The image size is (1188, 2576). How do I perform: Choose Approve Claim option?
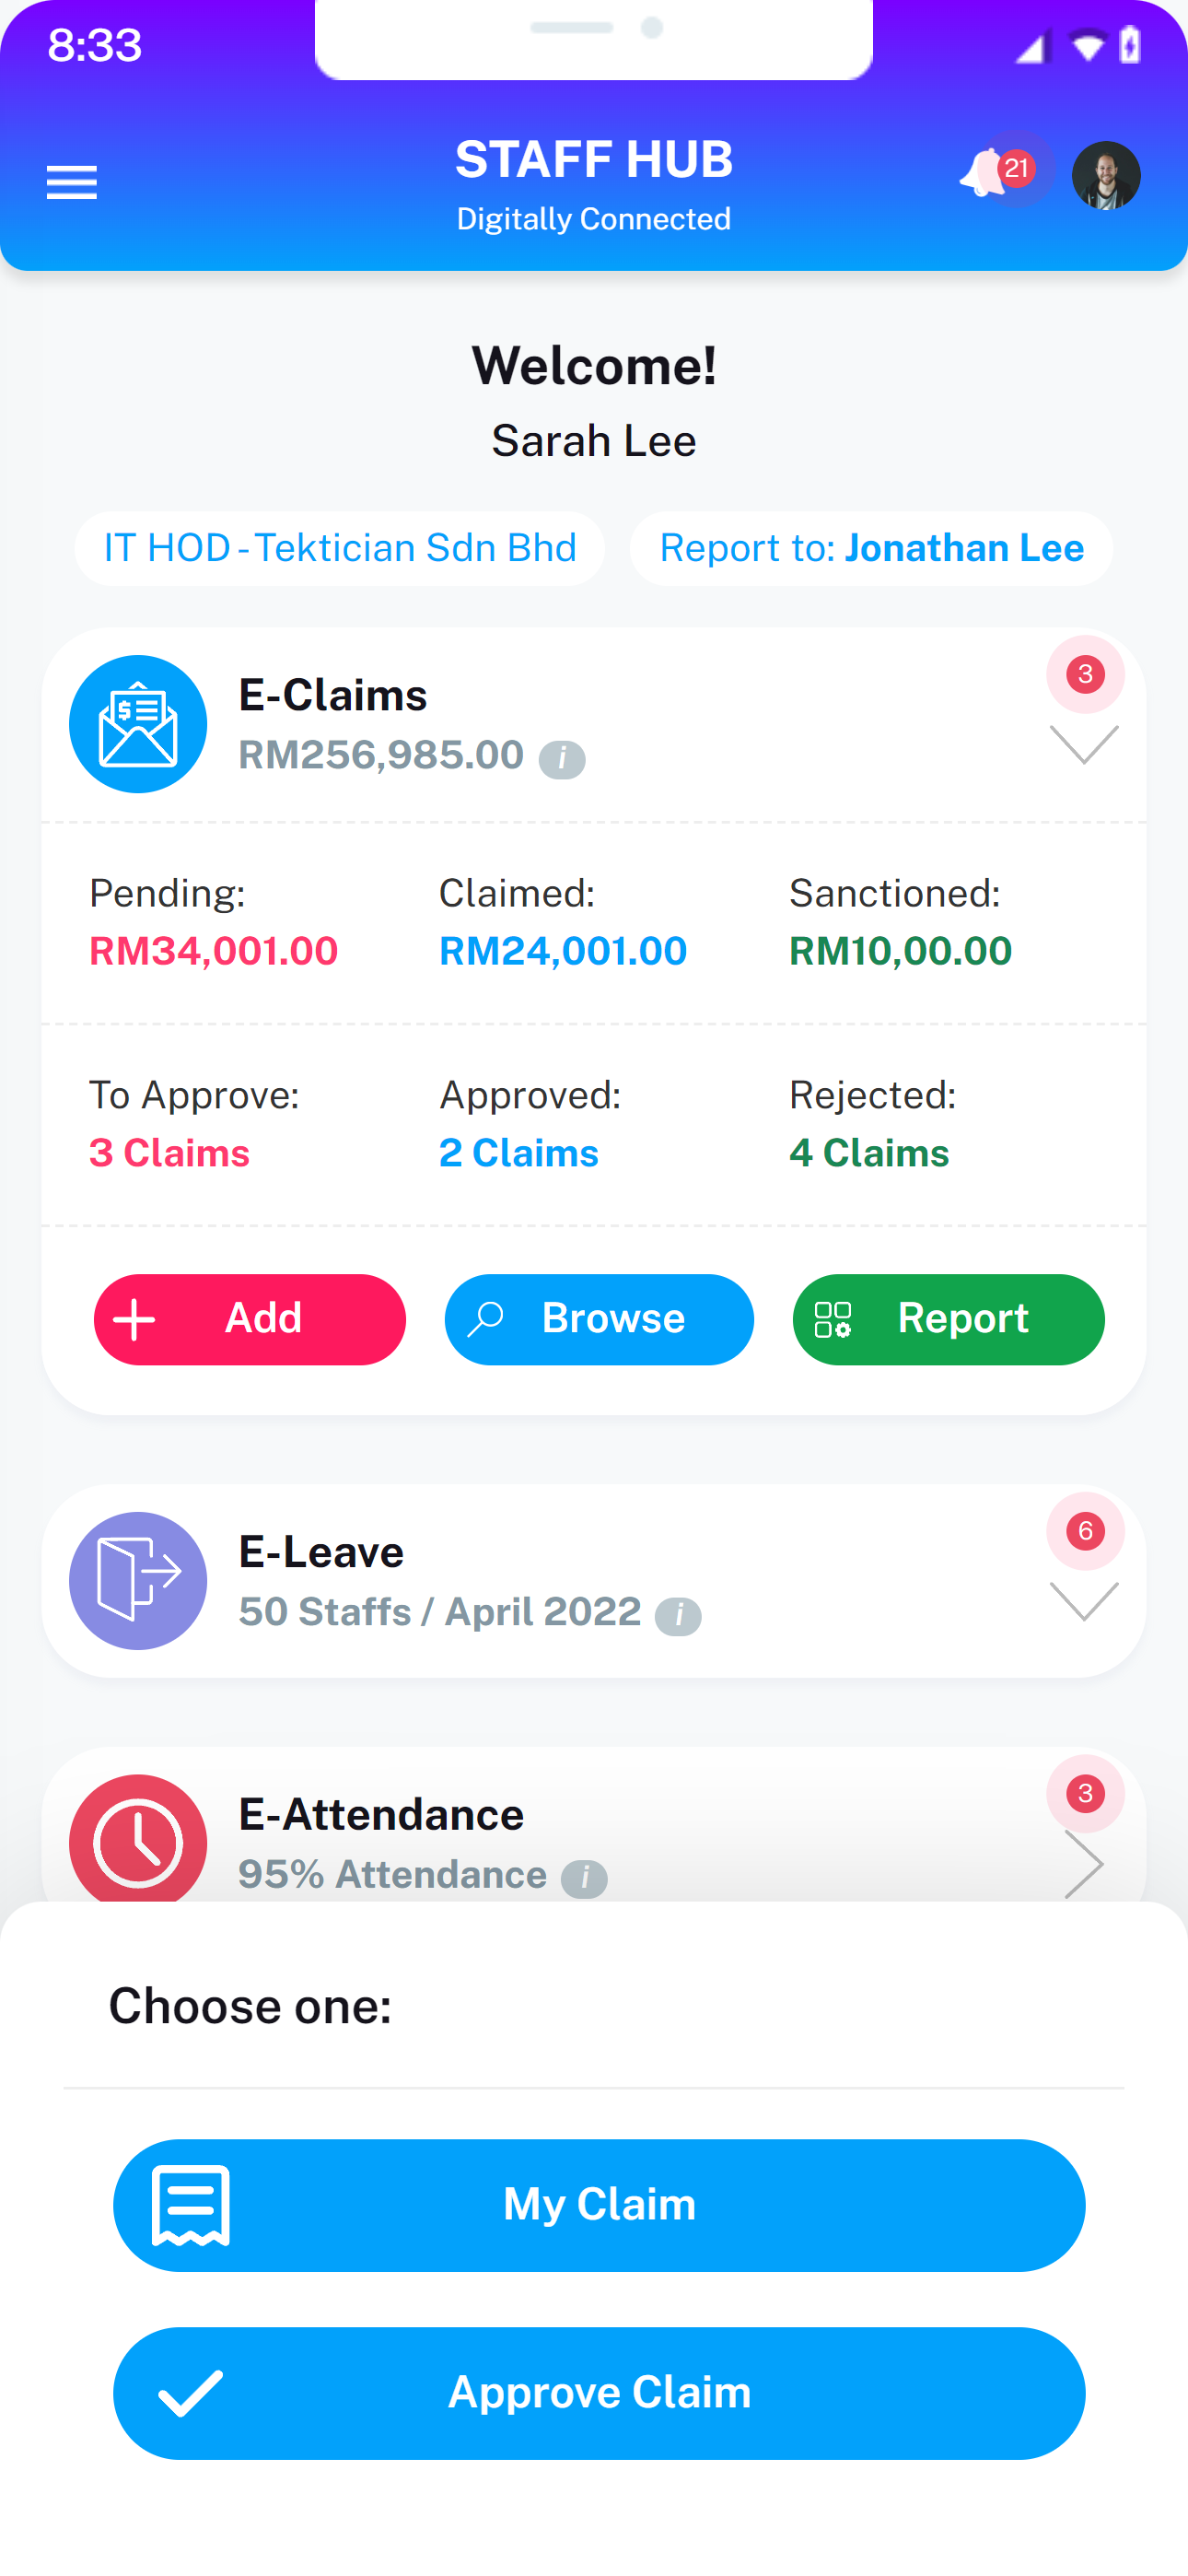point(599,2393)
